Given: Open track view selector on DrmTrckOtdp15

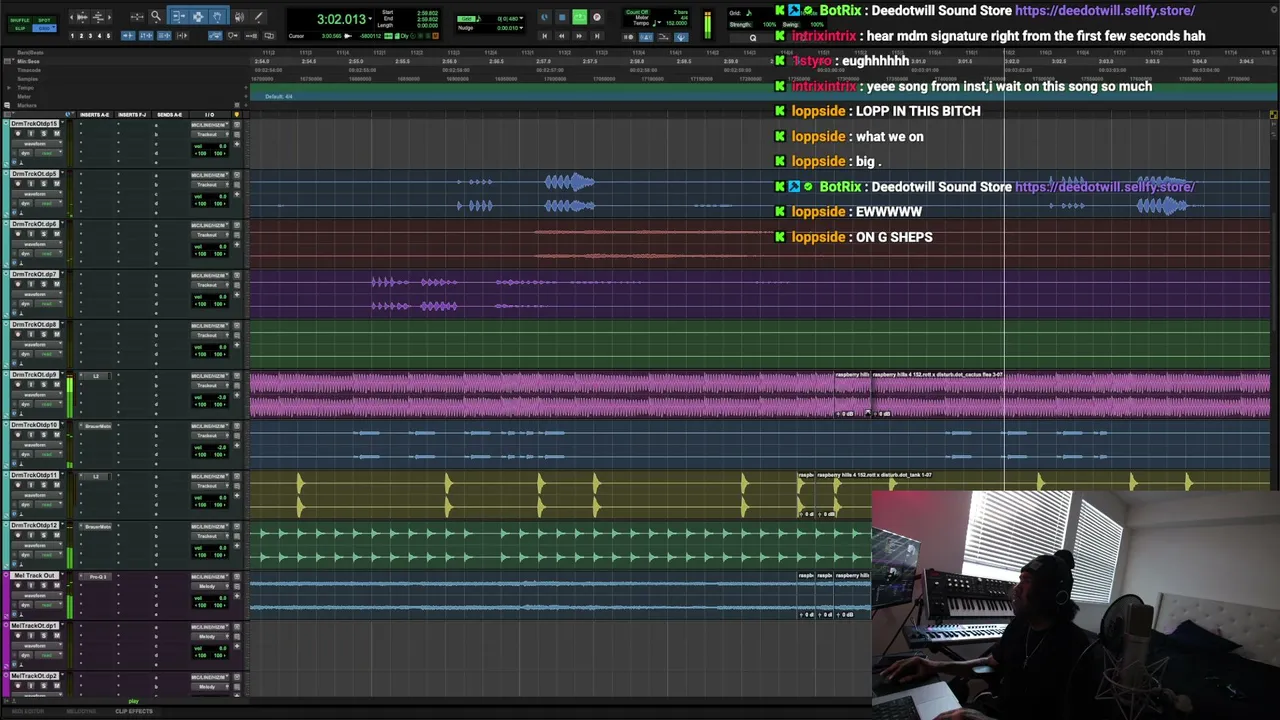Looking at the screenshot, I should [37, 144].
